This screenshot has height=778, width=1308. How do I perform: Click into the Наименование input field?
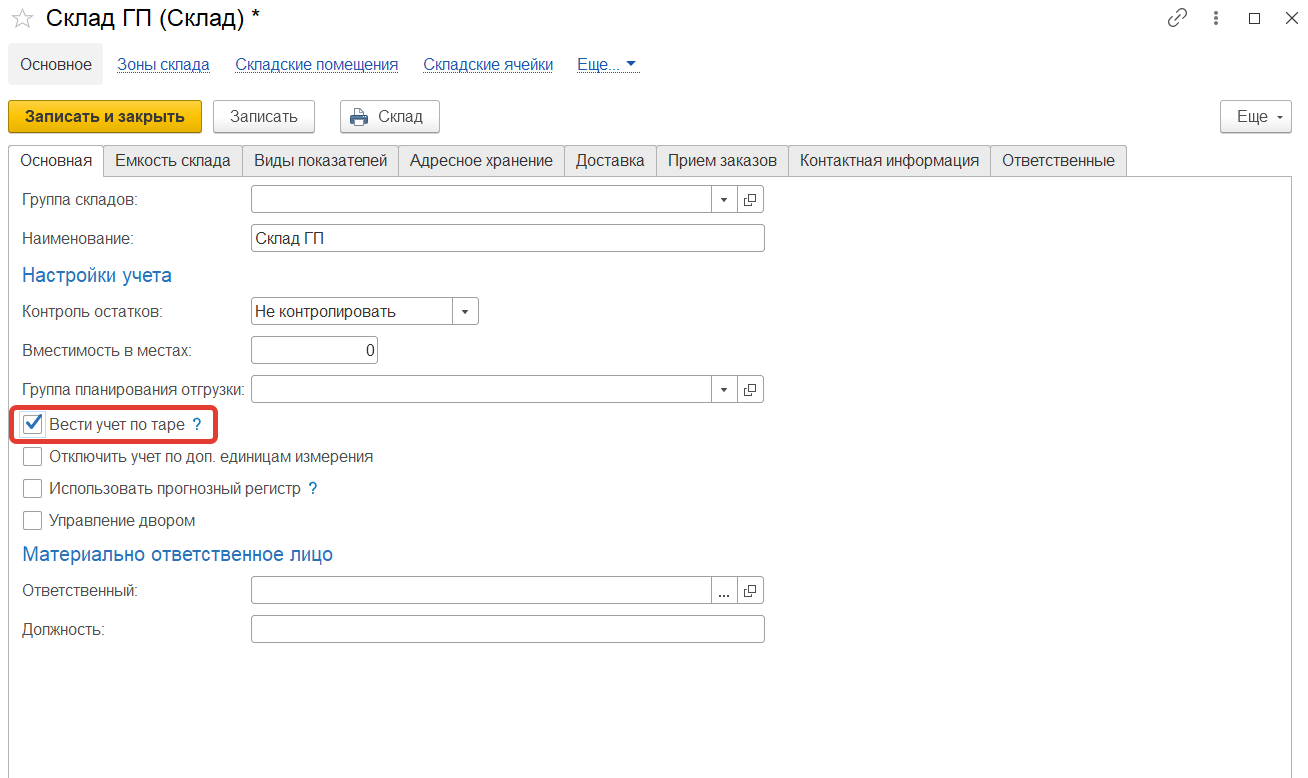tap(507, 238)
